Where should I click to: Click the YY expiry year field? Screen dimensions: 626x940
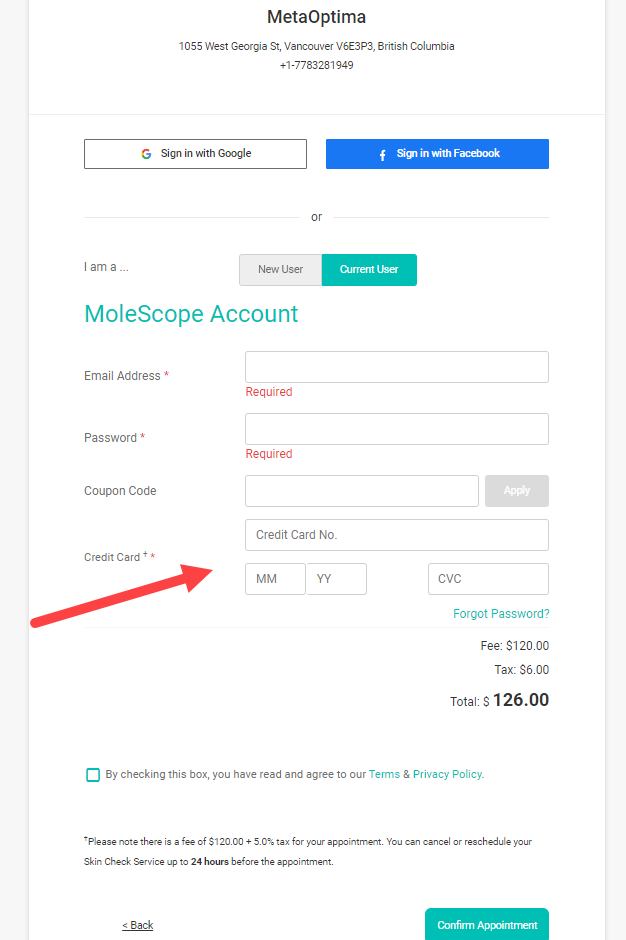point(336,579)
